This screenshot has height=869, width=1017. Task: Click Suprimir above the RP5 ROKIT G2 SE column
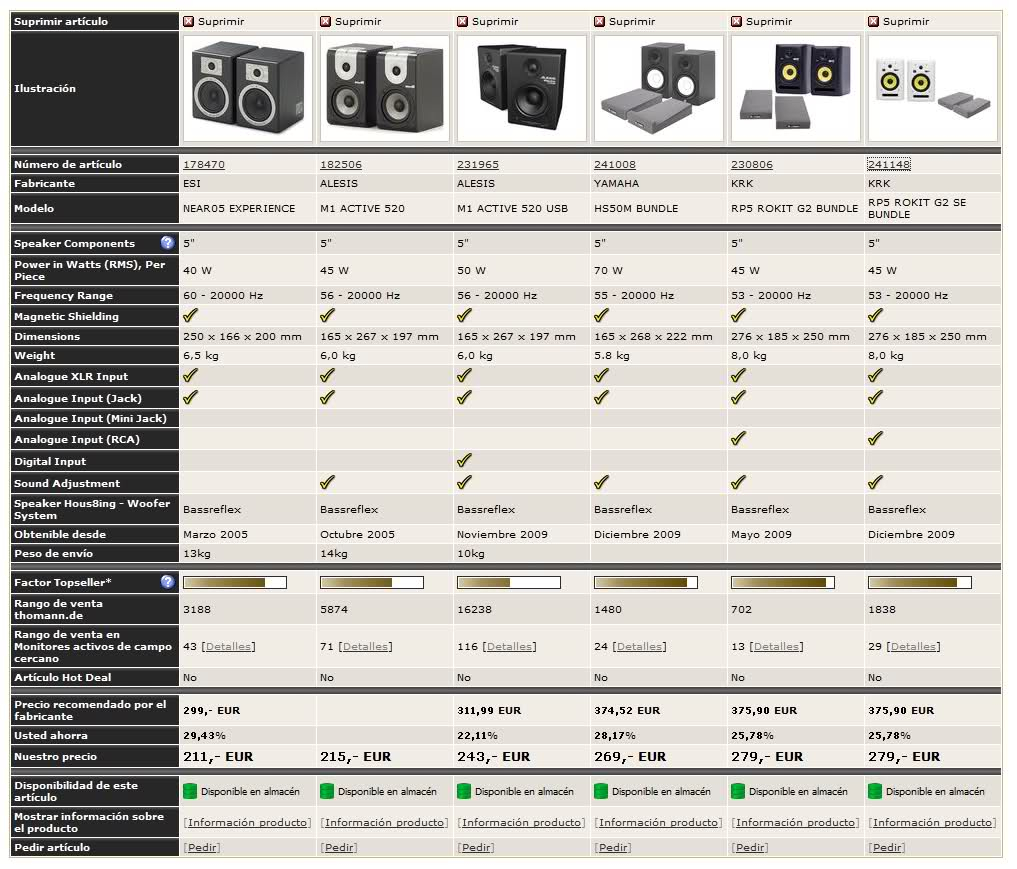click(x=898, y=21)
